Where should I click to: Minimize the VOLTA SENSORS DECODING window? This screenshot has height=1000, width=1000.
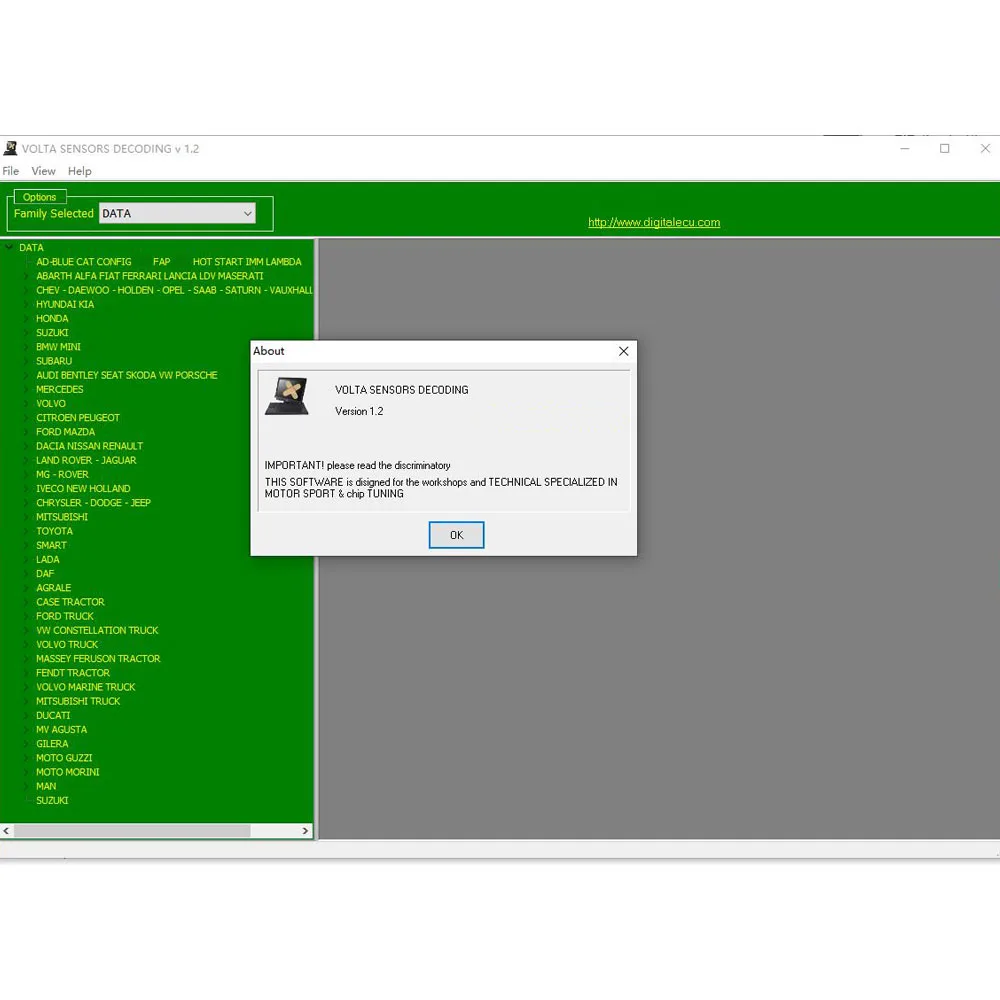904,148
